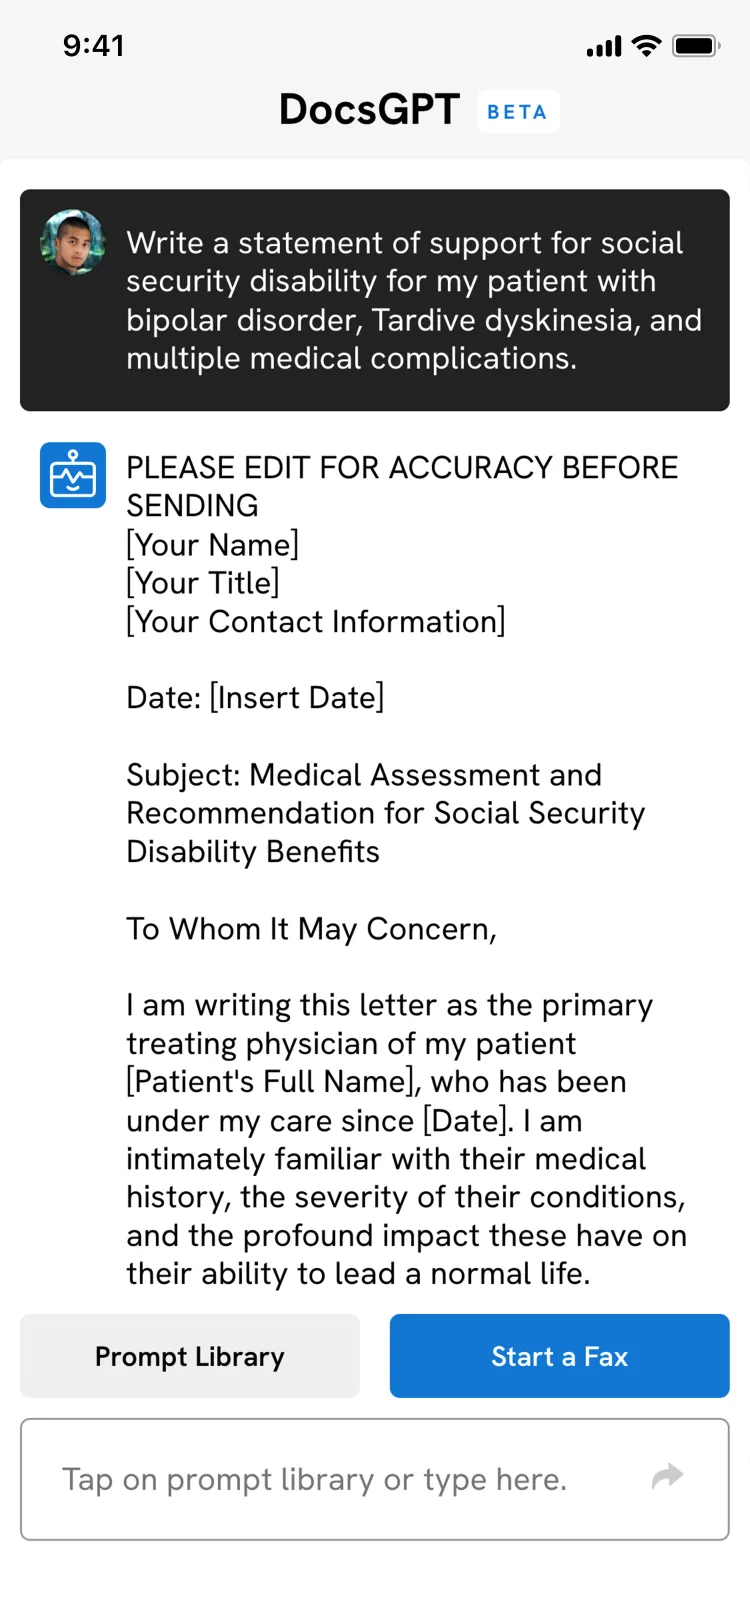Tap the Date: [Insert Date] line
This screenshot has height=1624, width=750.
click(x=255, y=698)
